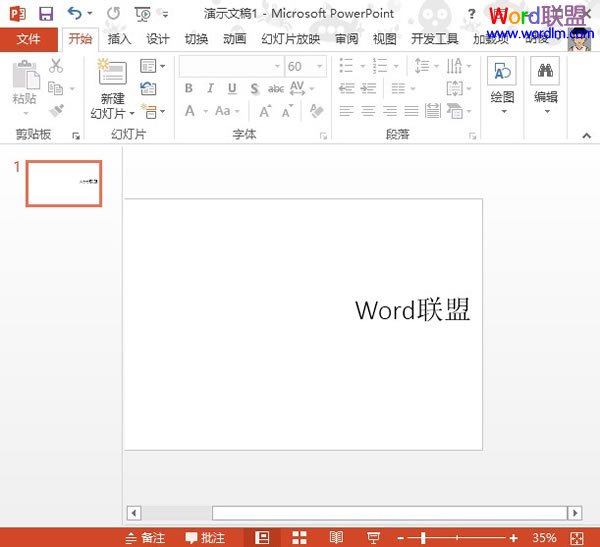Toggle 备注 (Notes) in status bar
This screenshot has height=547, width=600.
pyautogui.click(x=145, y=538)
